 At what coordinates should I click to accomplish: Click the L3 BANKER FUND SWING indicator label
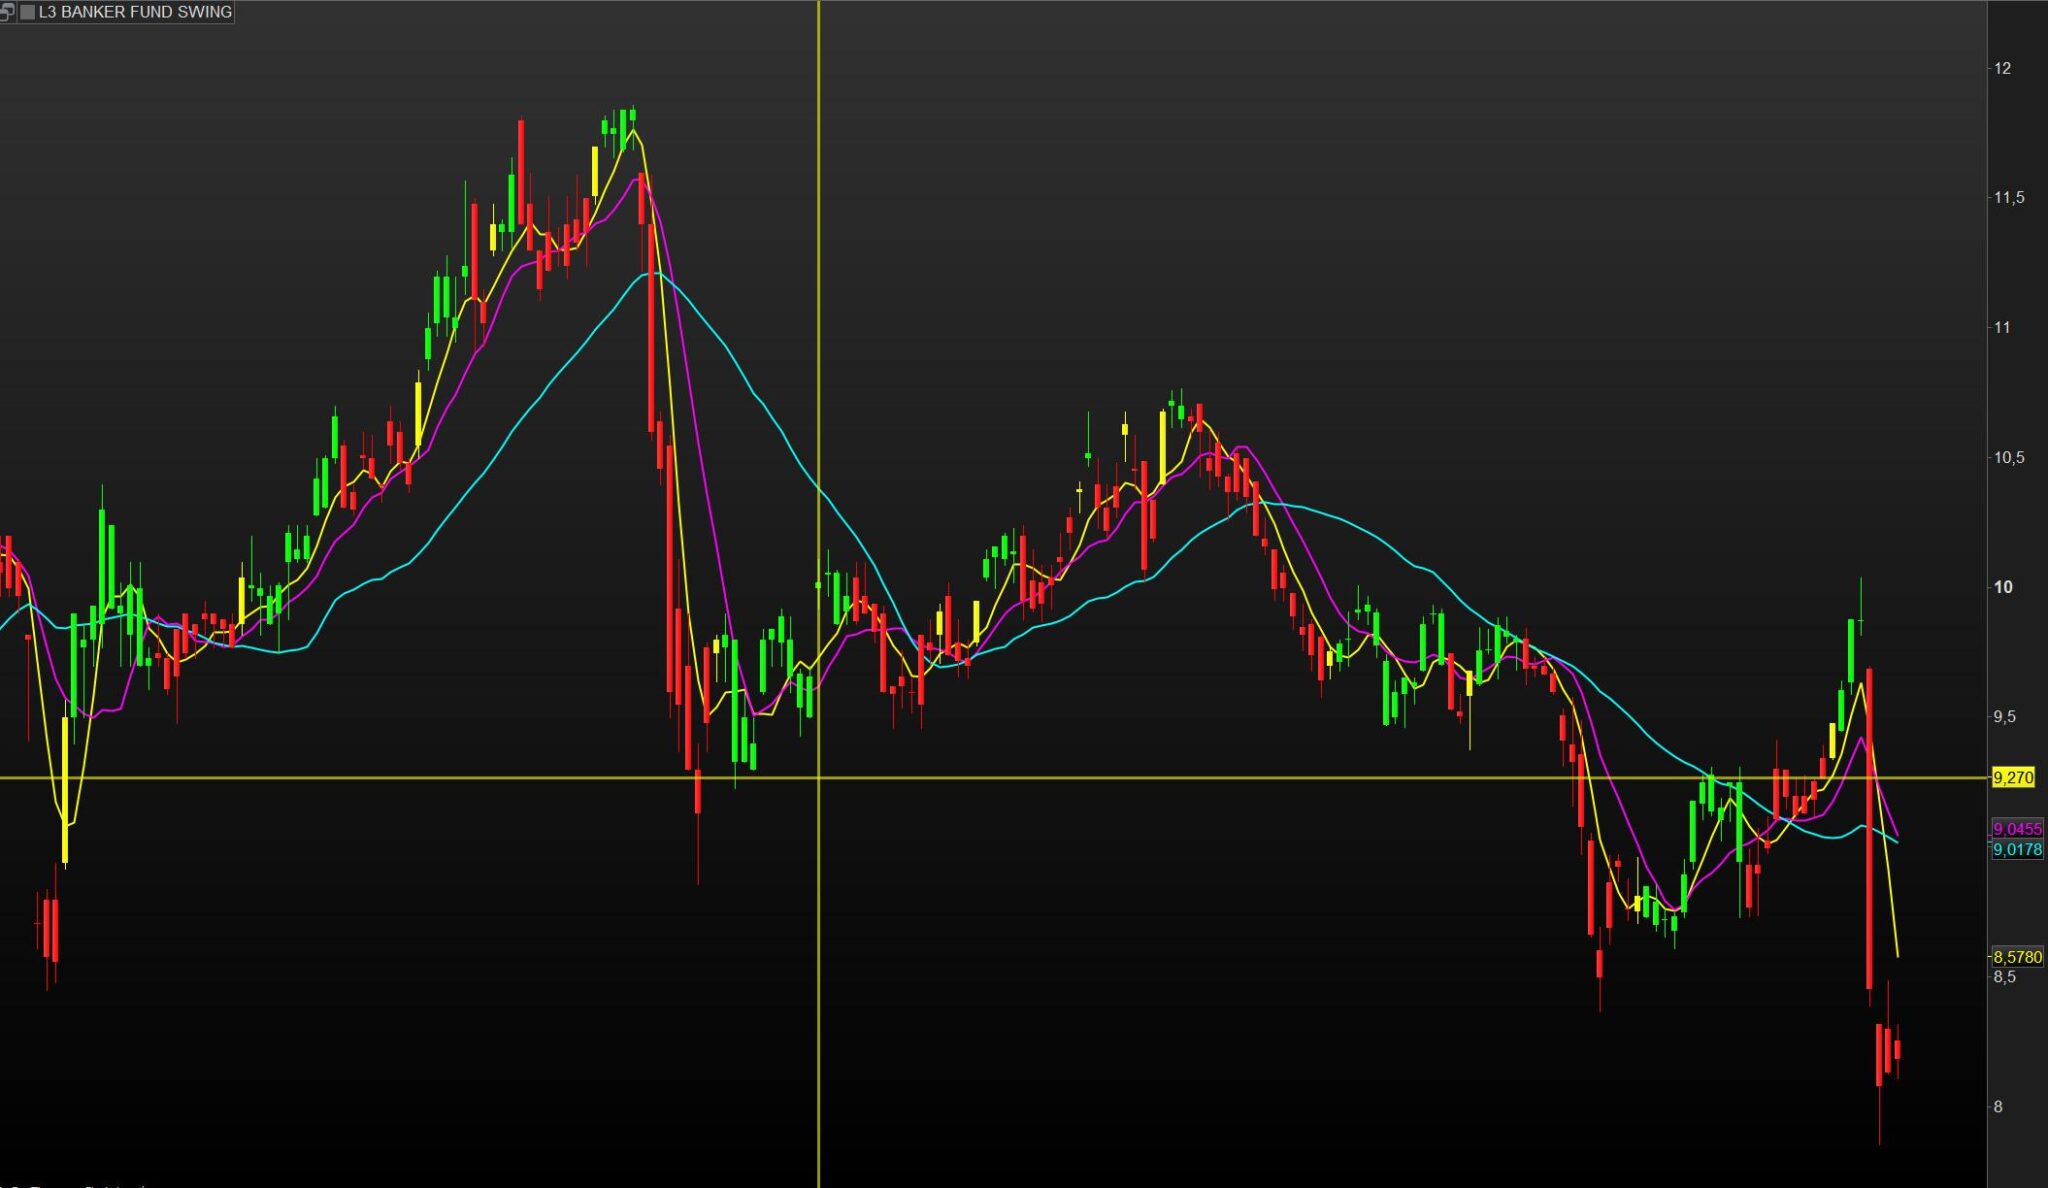coord(135,12)
